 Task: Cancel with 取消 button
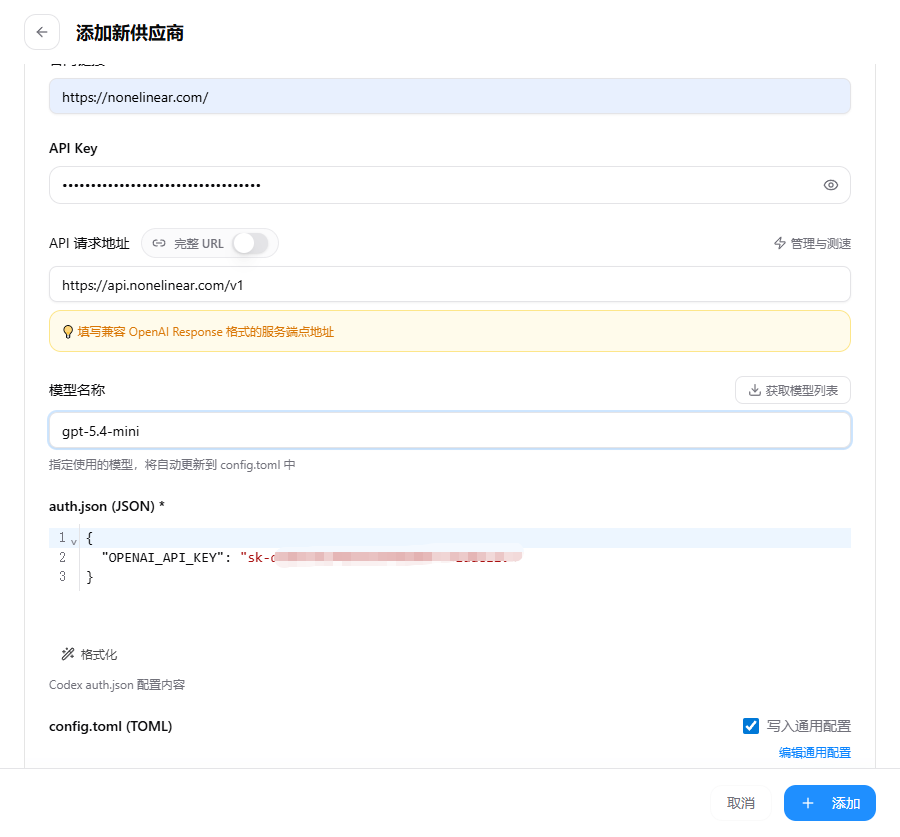tap(740, 803)
